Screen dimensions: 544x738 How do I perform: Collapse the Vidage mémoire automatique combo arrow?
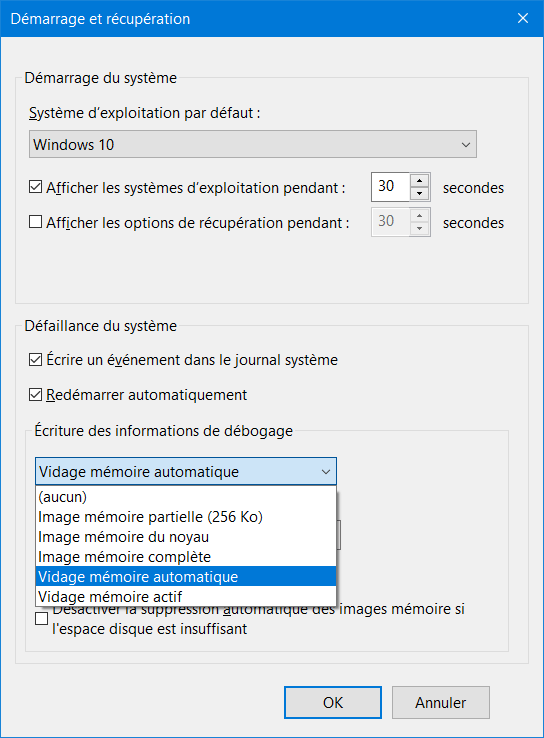coord(326,472)
